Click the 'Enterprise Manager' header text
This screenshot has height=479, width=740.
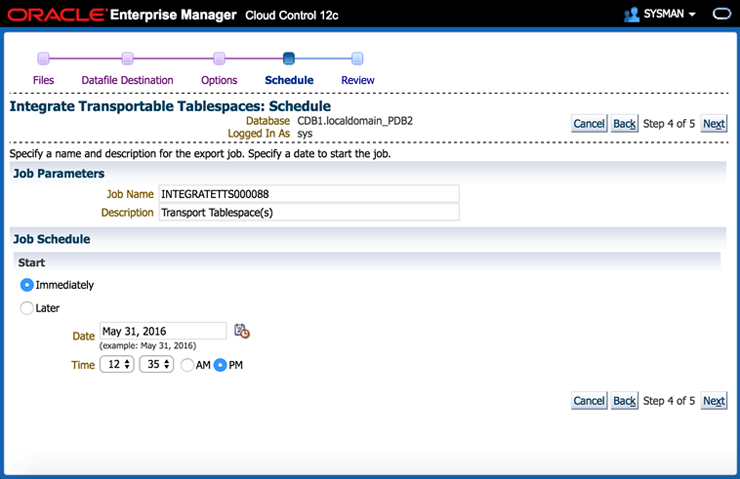click(x=173, y=15)
